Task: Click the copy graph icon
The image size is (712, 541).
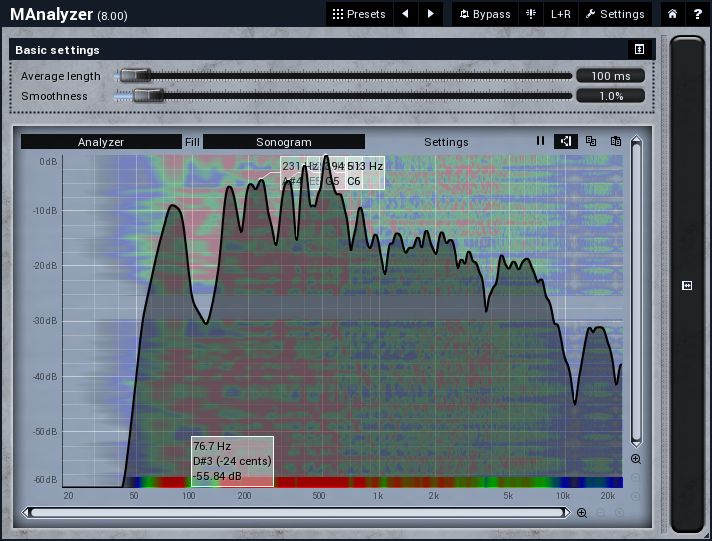Action: coord(591,141)
